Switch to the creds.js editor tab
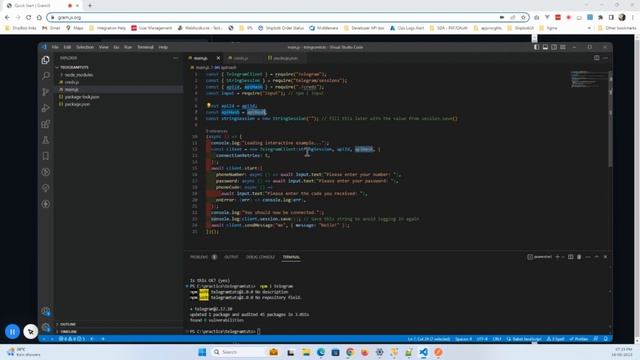The height and width of the screenshot is (360, 640). (241, 58)
